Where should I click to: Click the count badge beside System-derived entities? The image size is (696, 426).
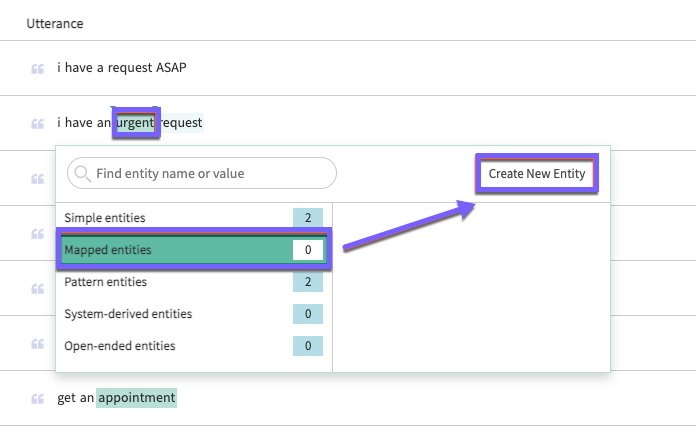coord(308,314)
